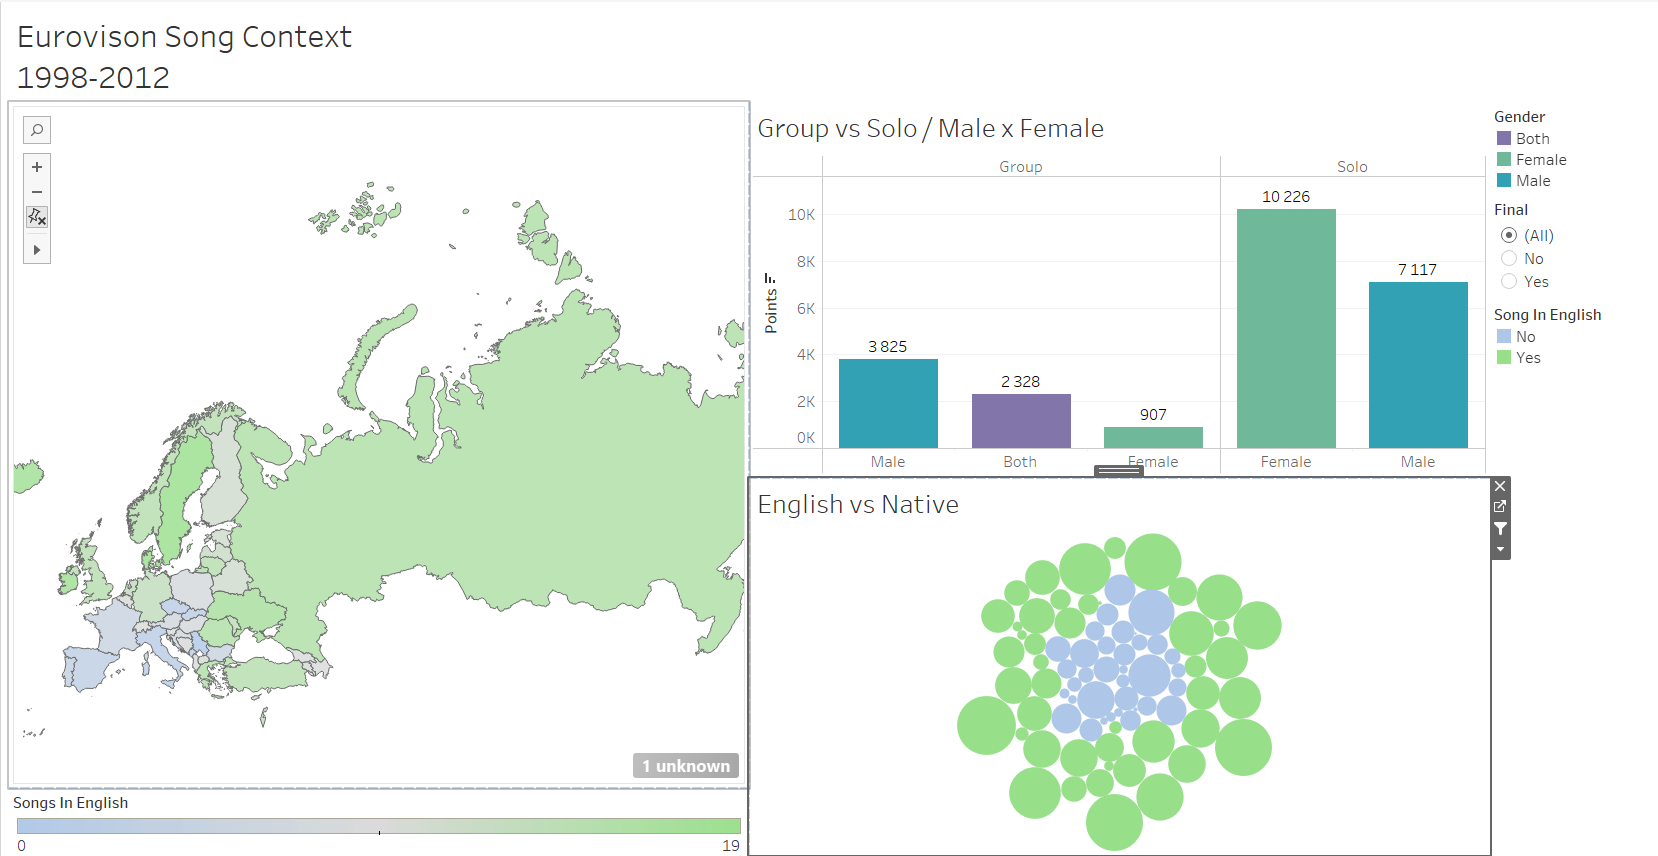Click the 1 unknown indicator

686,766
